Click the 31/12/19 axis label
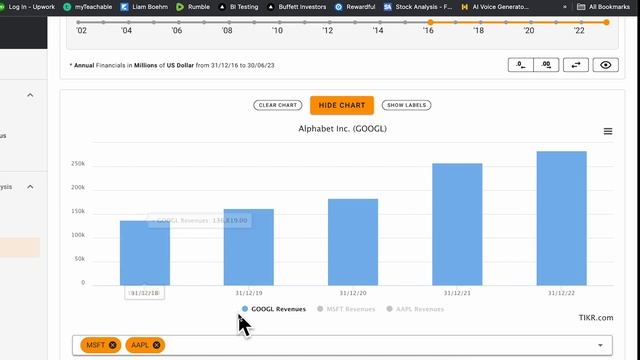 pos(249,293)
